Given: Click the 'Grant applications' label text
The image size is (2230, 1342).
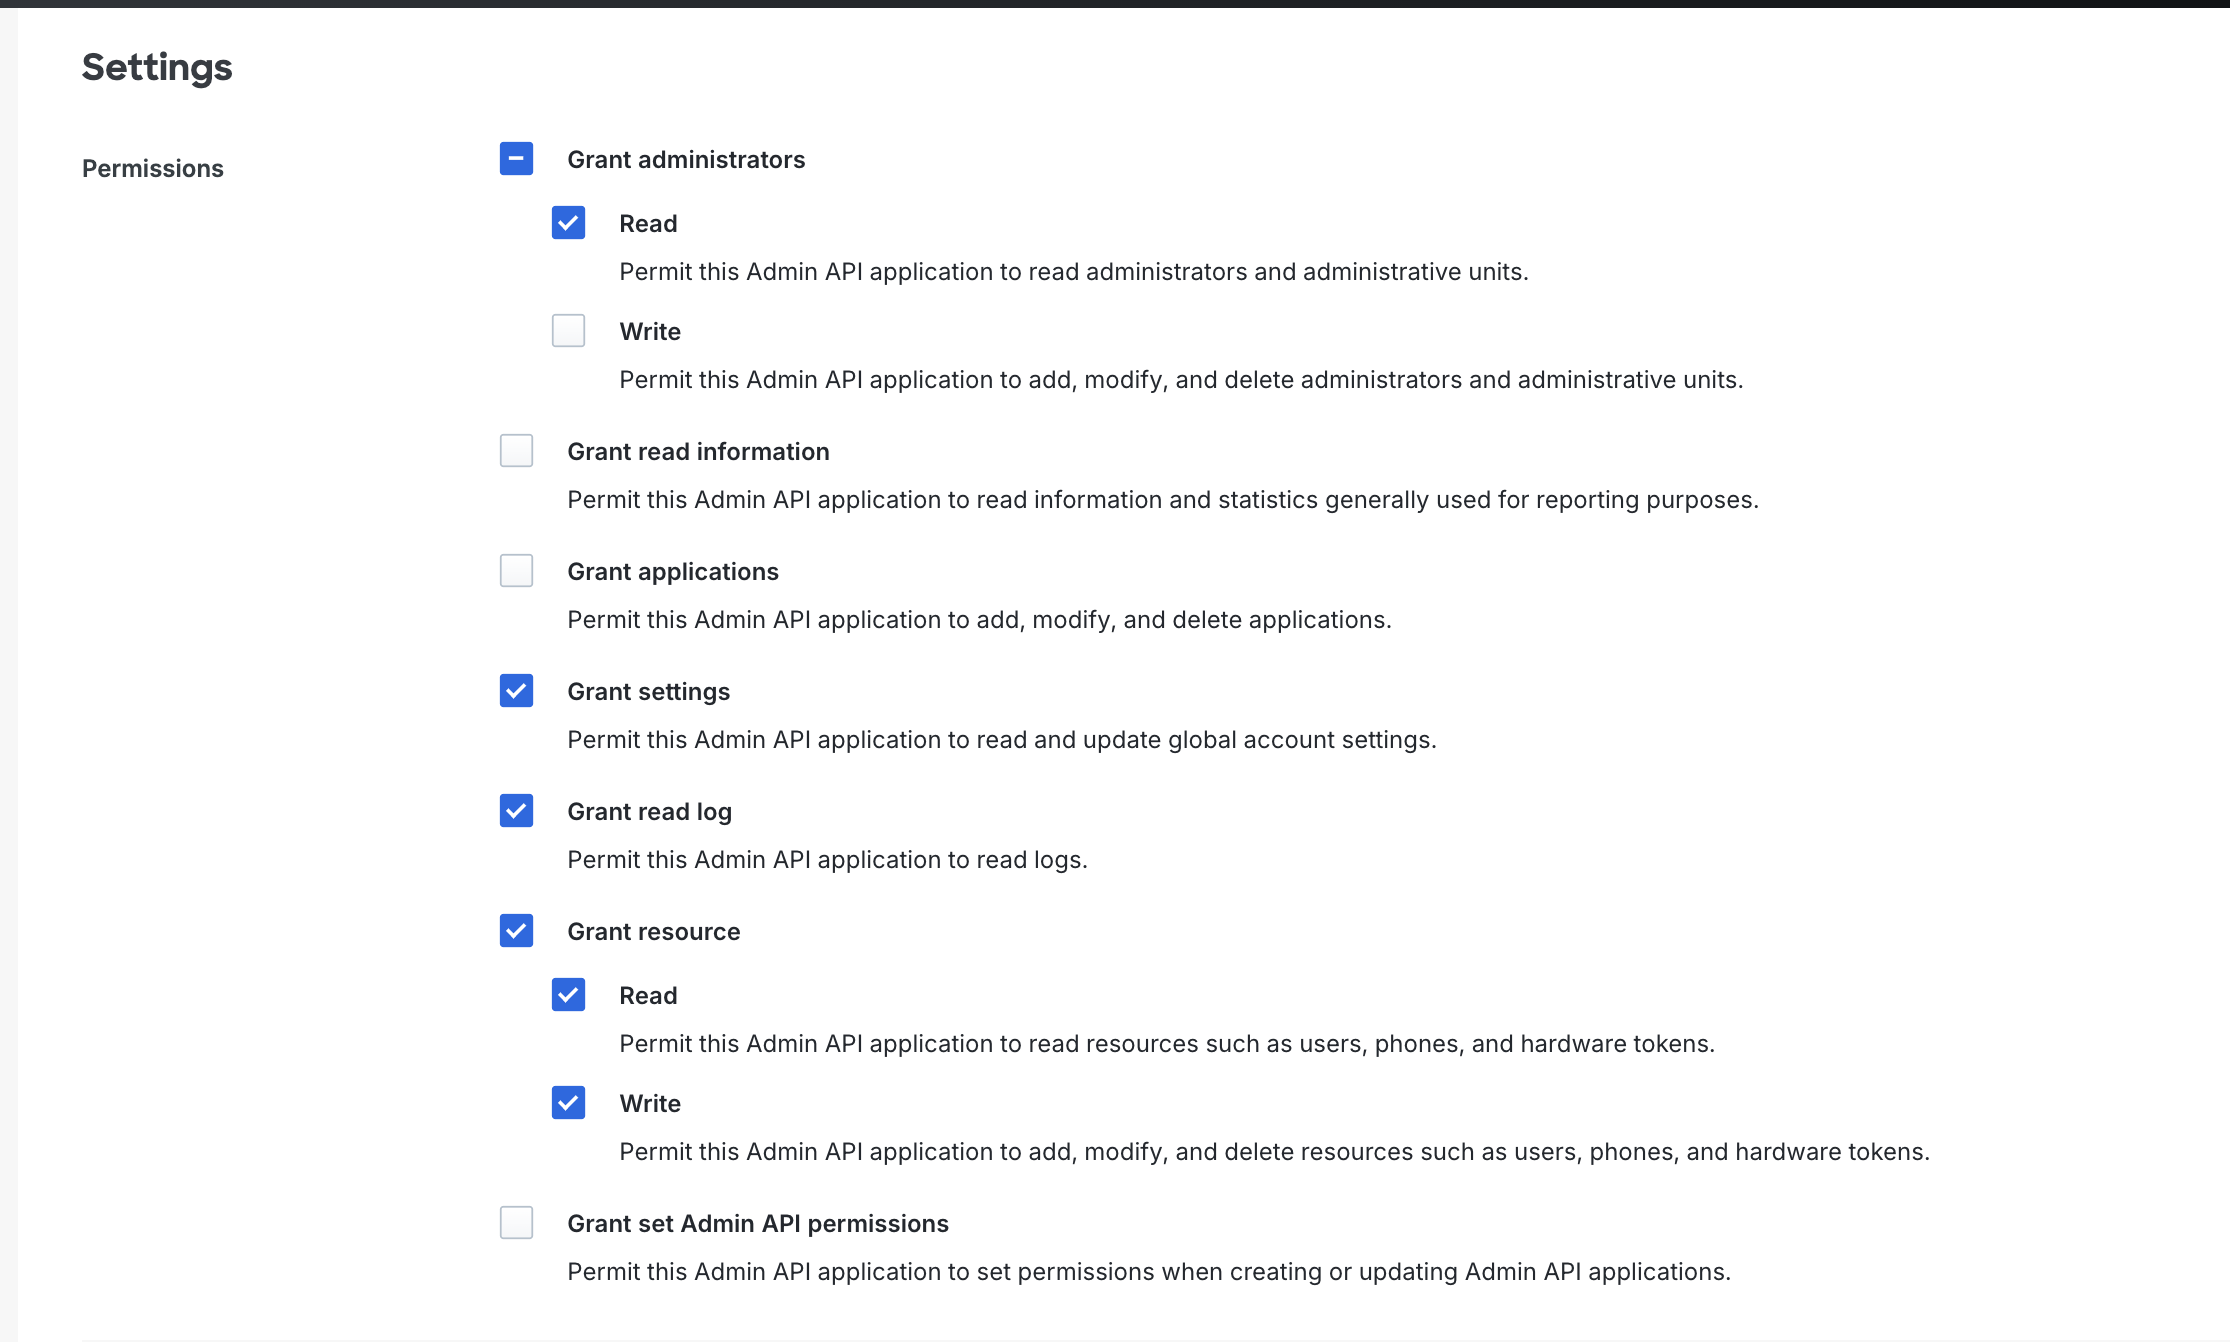Looking at the screenshot, I should click(673, 572).
